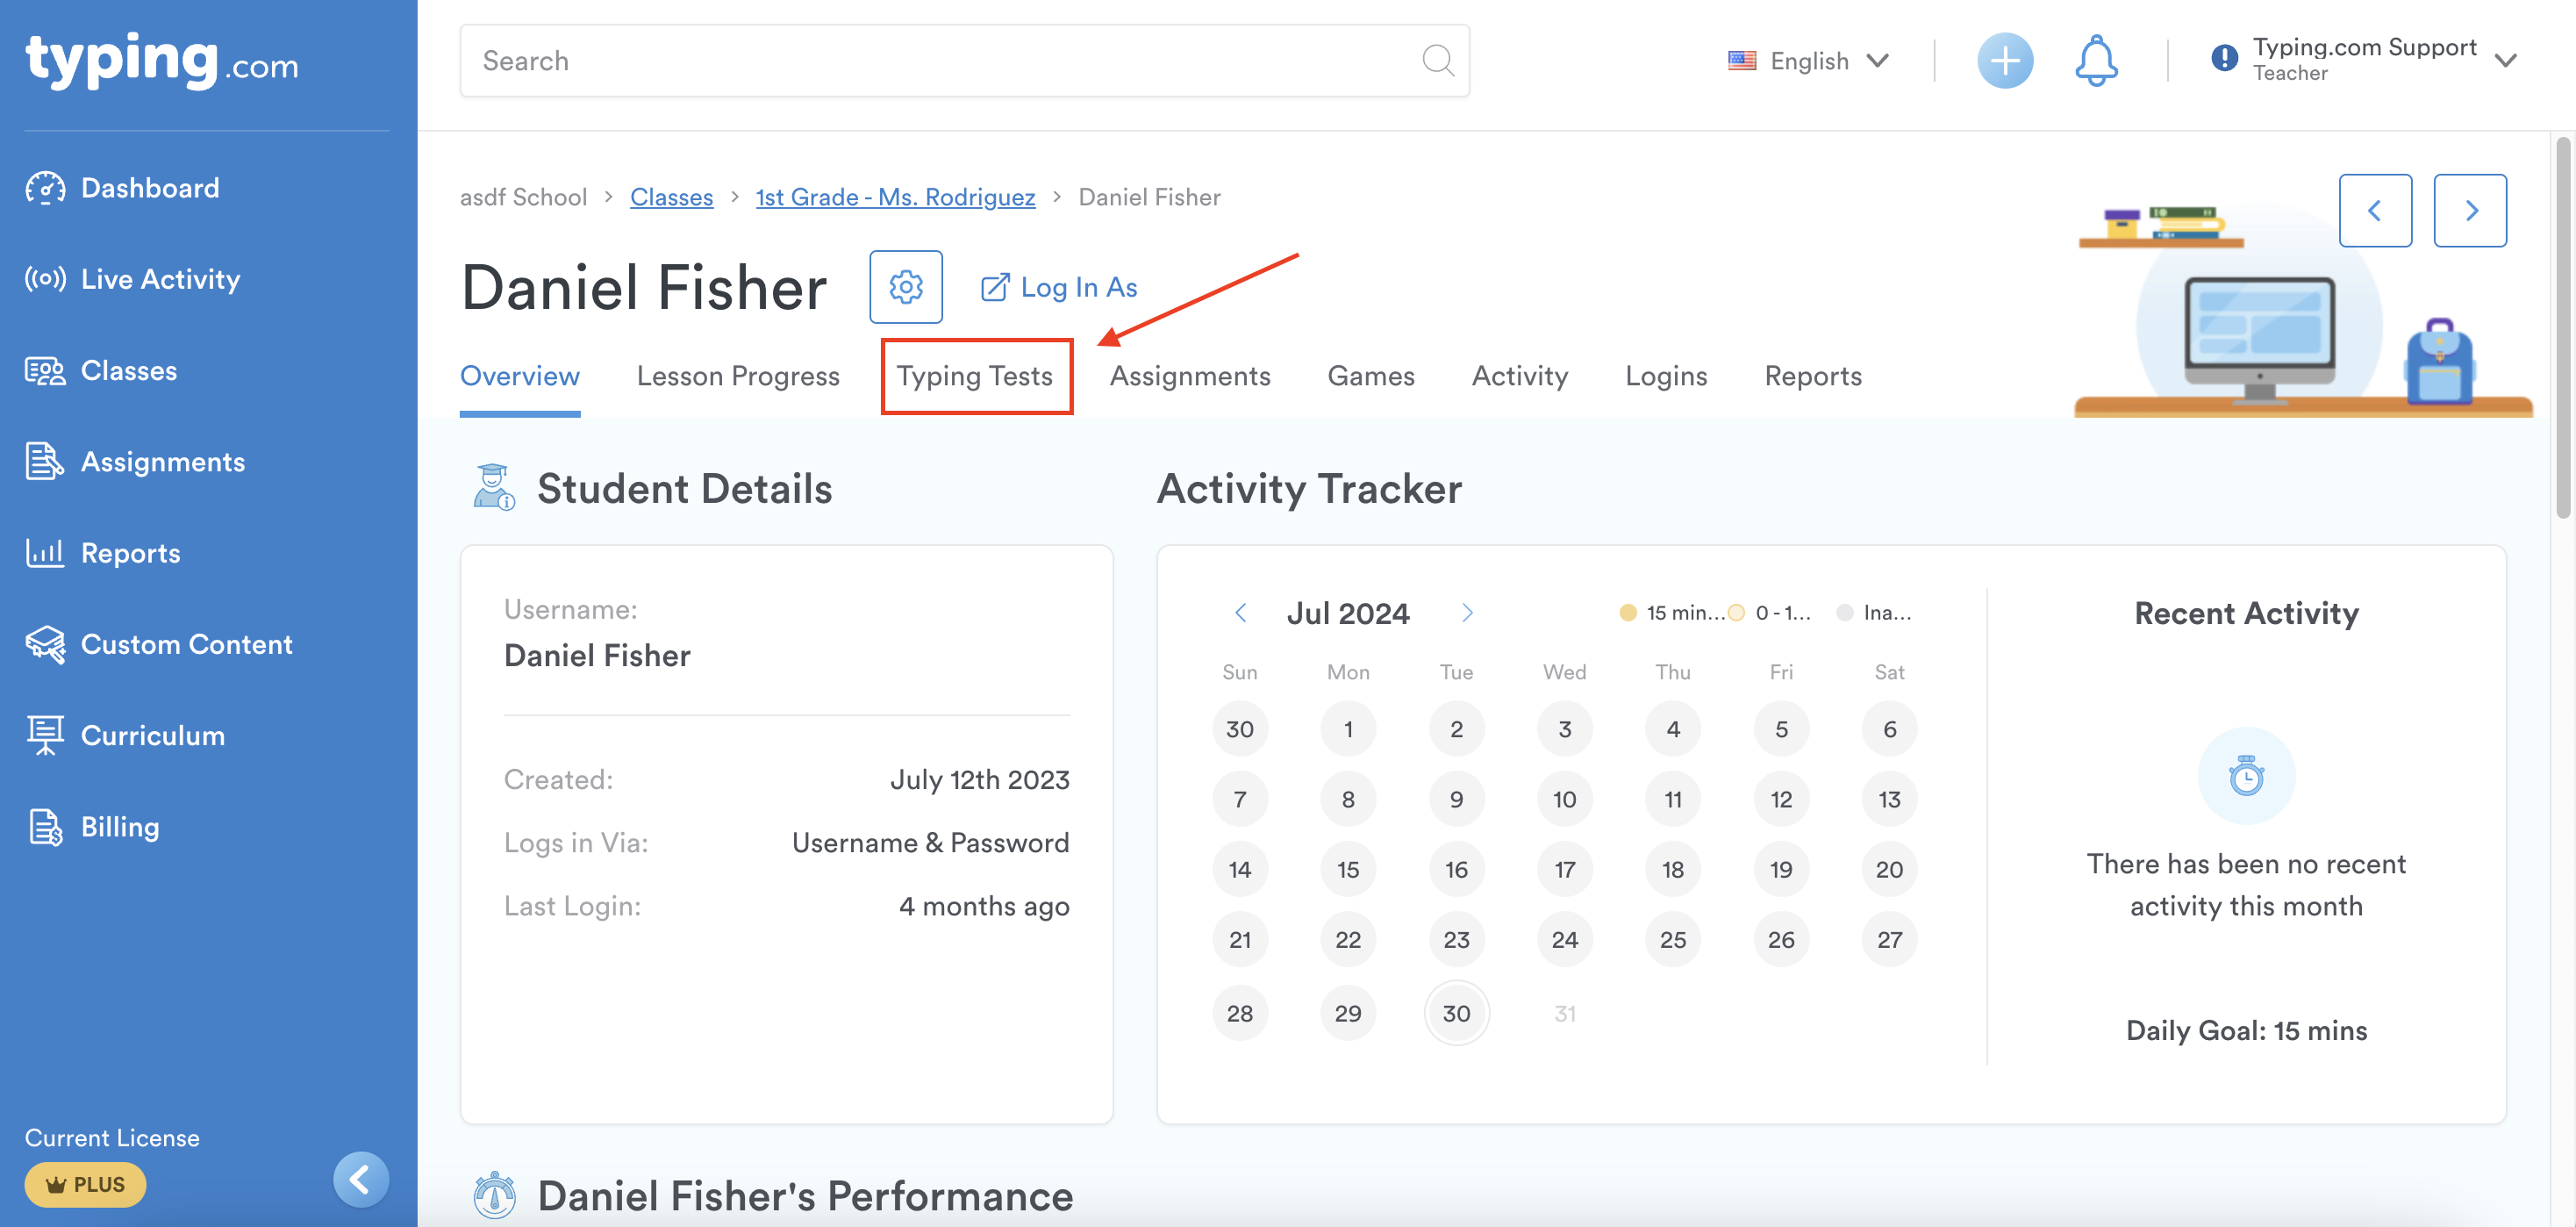The width and height of the screenshot is (2576, 1227).
Task: Click the Search input field
Action: coord(940,61)
